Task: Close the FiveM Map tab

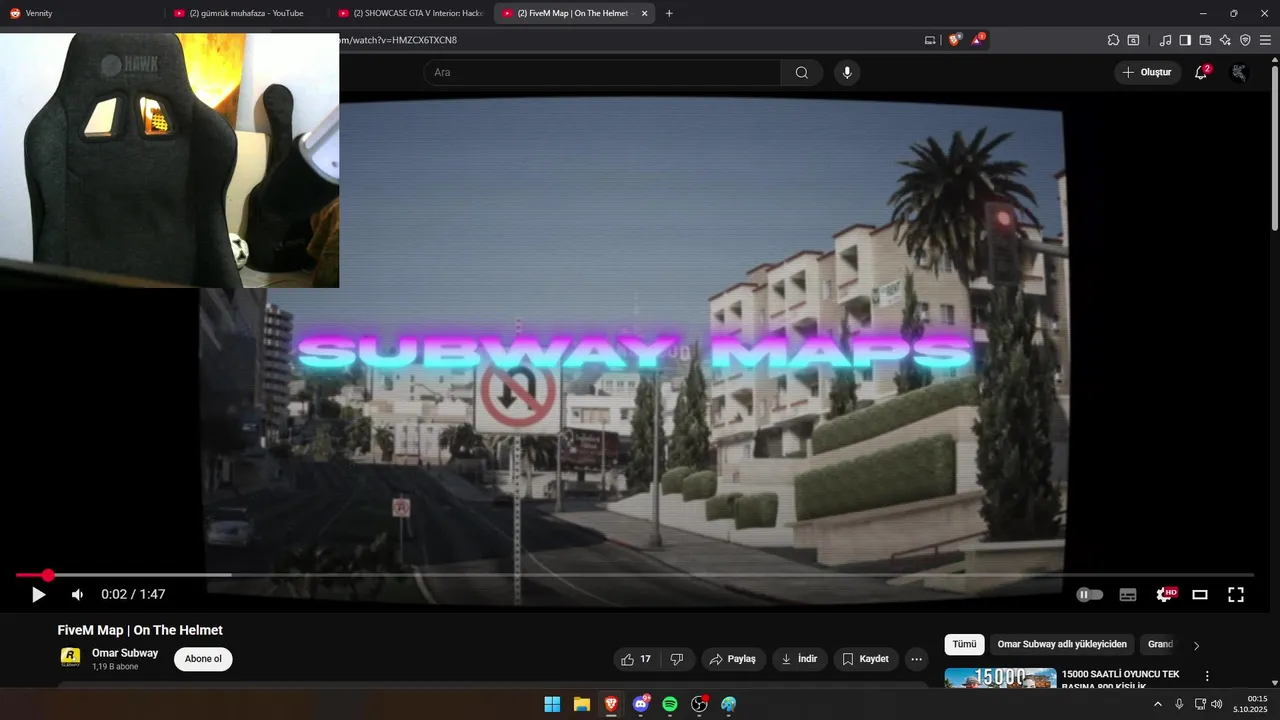Action: [644, 13]
